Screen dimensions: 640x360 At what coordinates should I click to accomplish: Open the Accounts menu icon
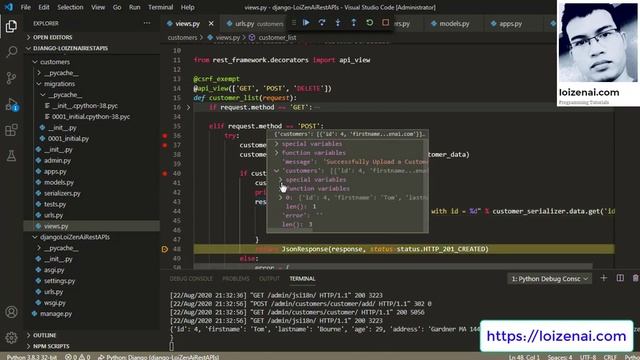point(11,312)
